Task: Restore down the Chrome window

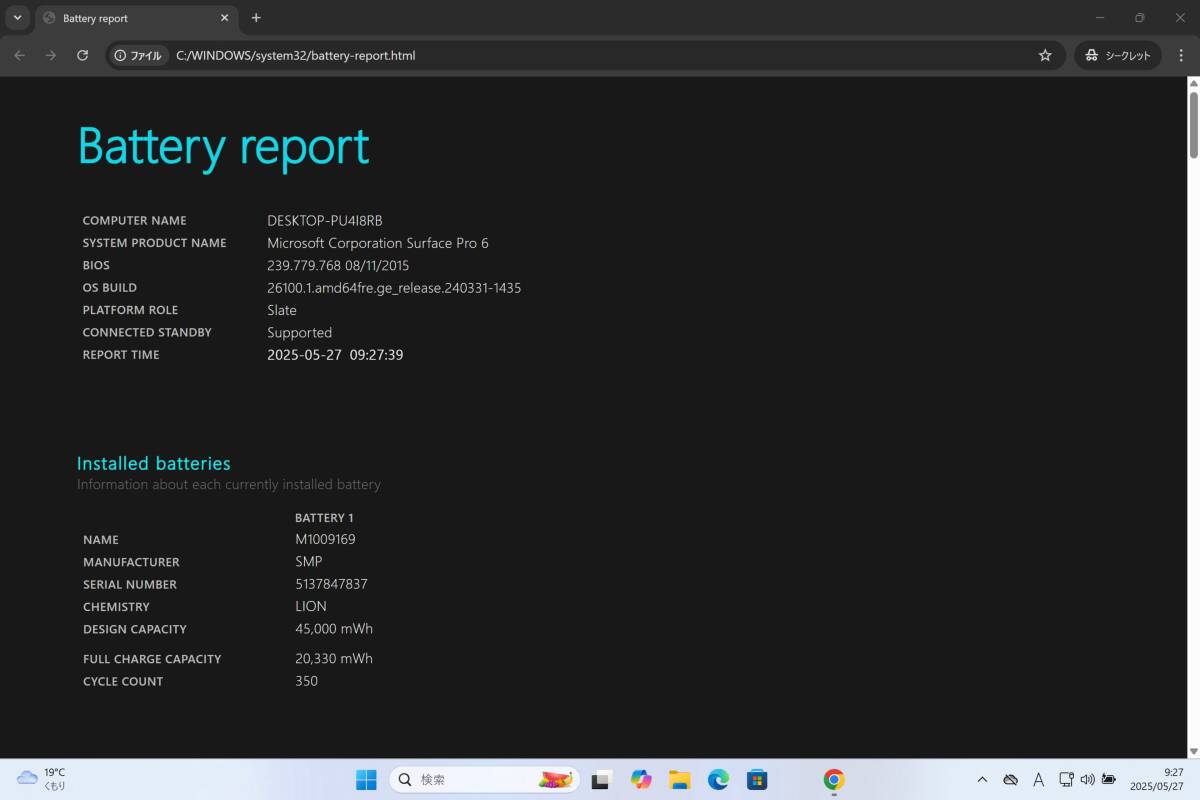Action: (x=1139, y=18)
